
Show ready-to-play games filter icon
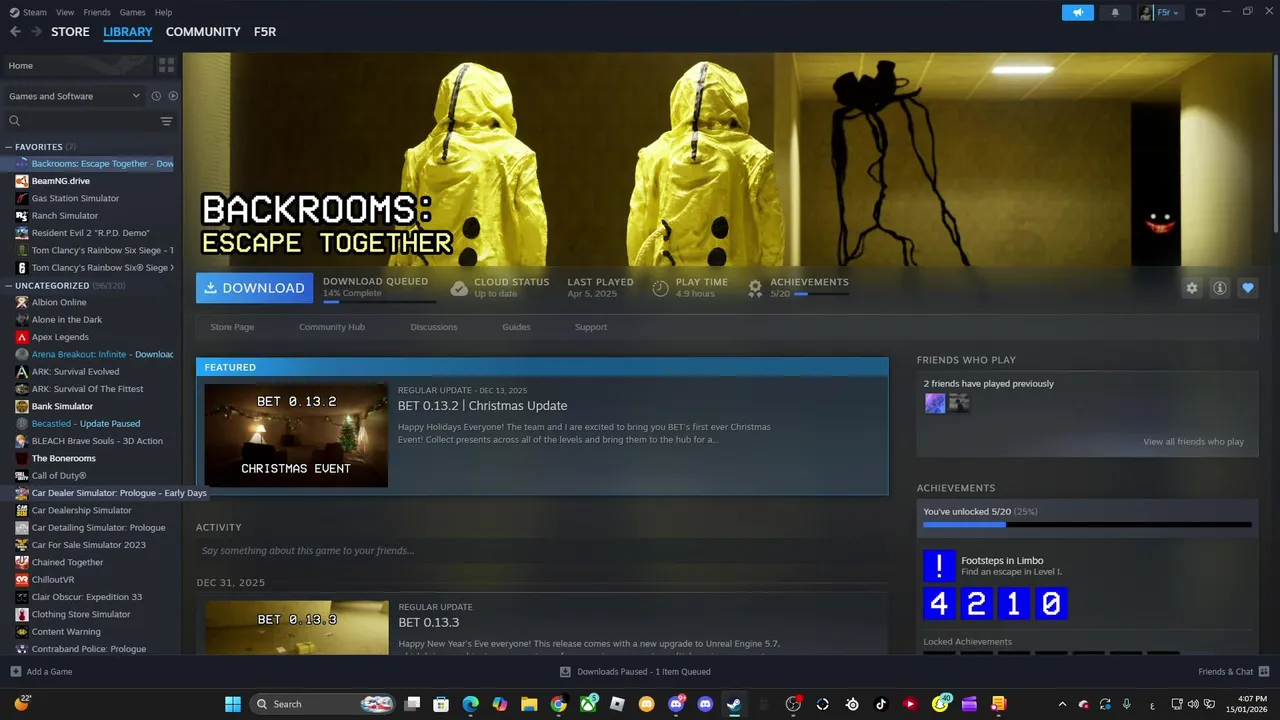click(x=173, y=96)
